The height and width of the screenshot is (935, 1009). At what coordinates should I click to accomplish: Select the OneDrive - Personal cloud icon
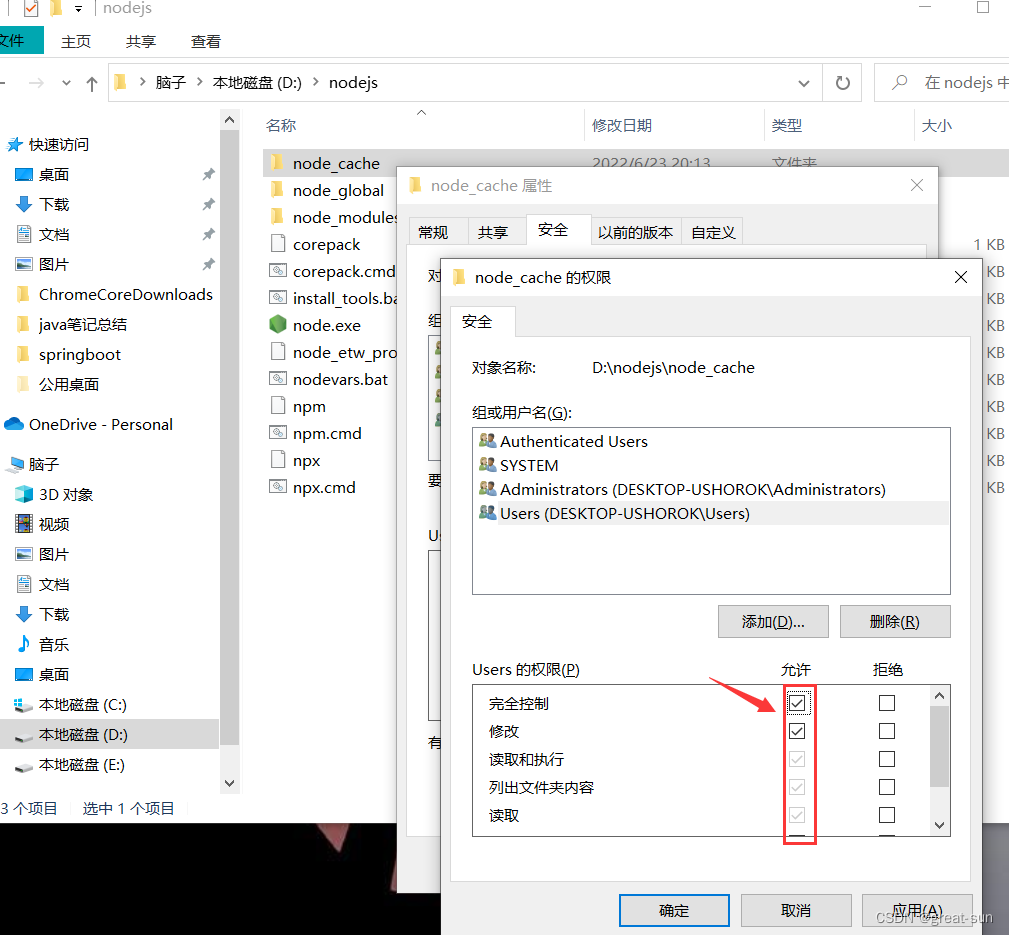tap(14, 424)
